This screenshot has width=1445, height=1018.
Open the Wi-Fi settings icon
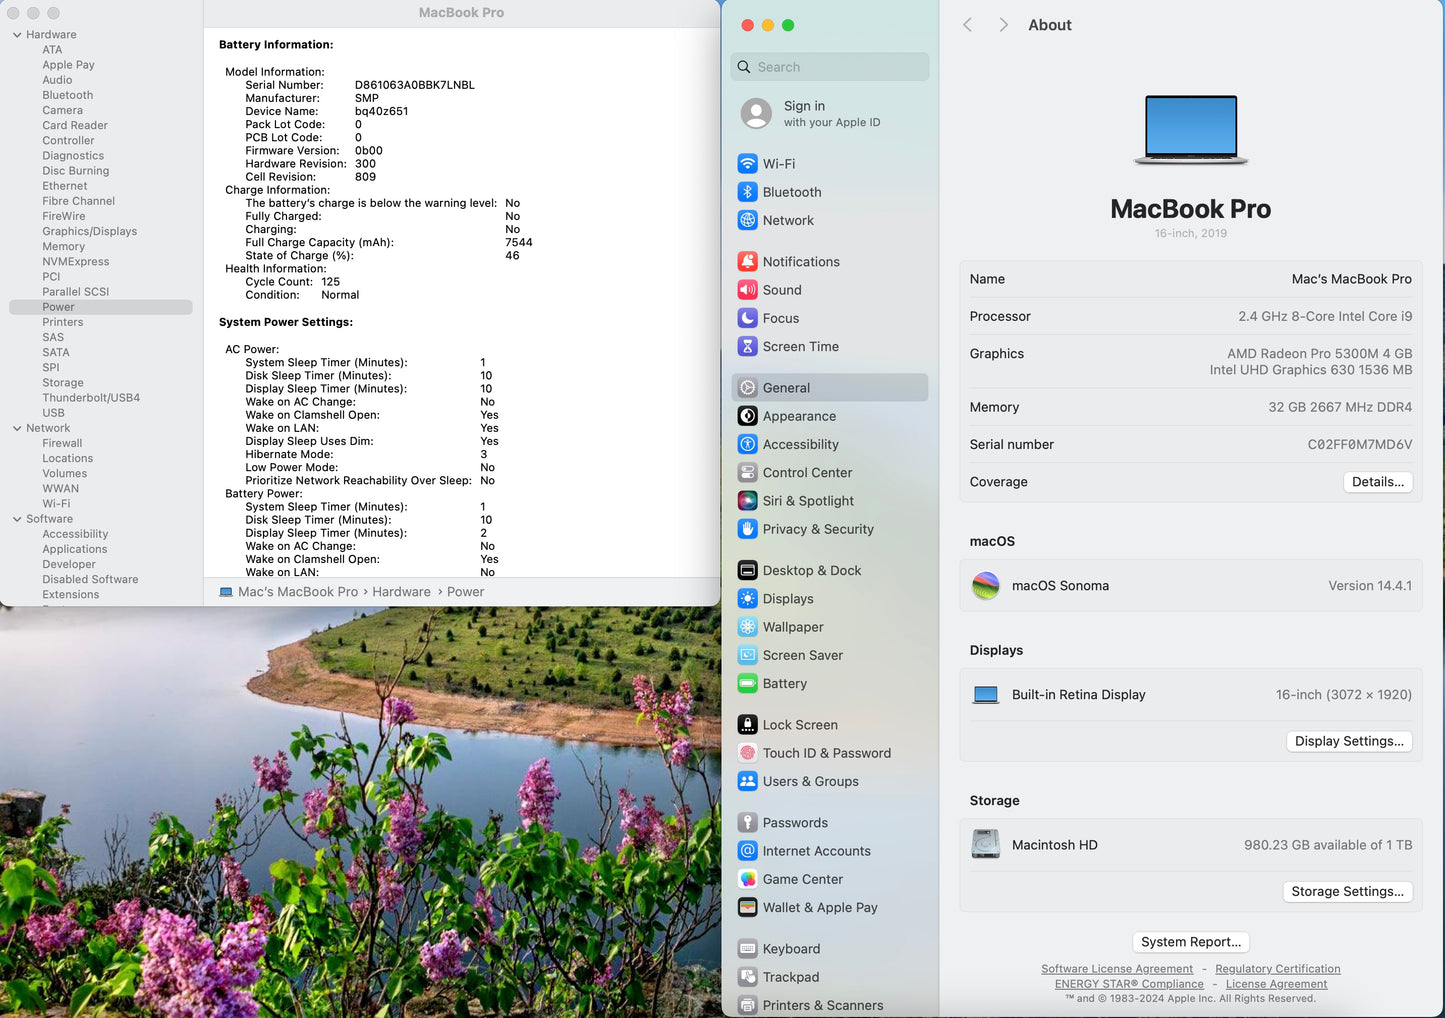click(747, 164)
